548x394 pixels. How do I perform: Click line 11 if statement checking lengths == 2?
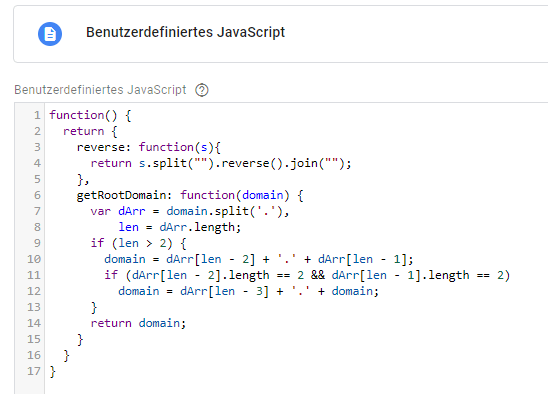[x=307, y=275]
